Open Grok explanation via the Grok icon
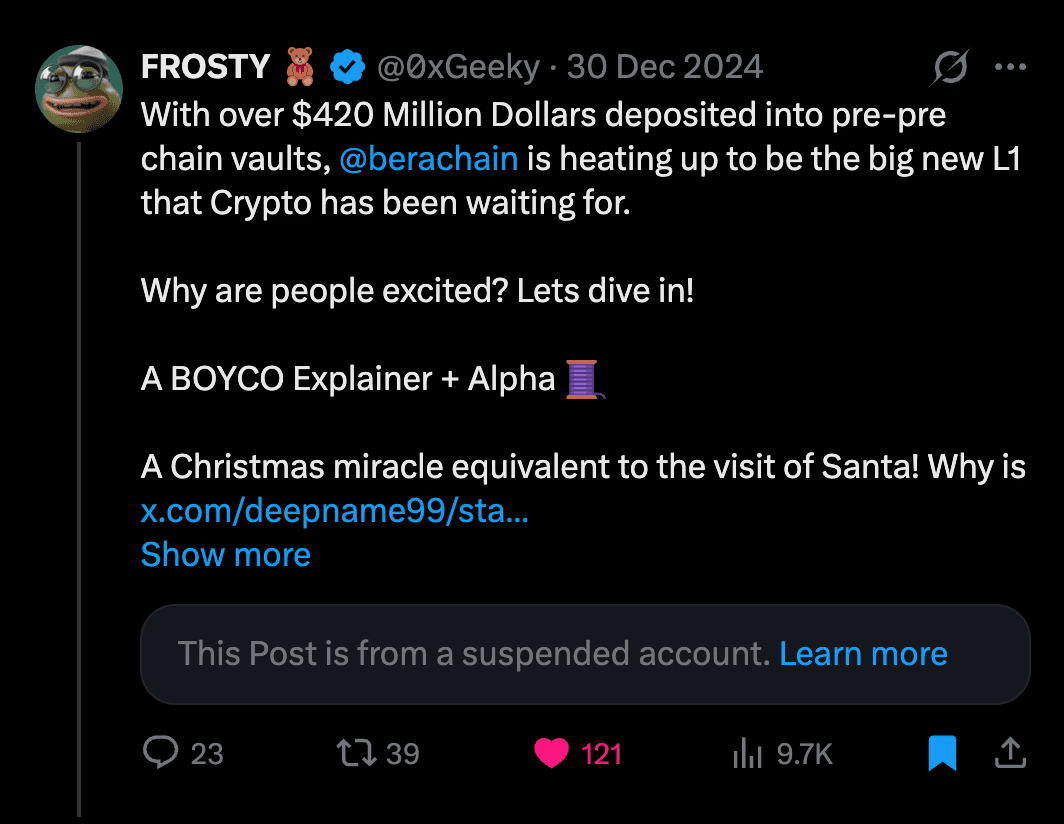 tap(949, 66)
